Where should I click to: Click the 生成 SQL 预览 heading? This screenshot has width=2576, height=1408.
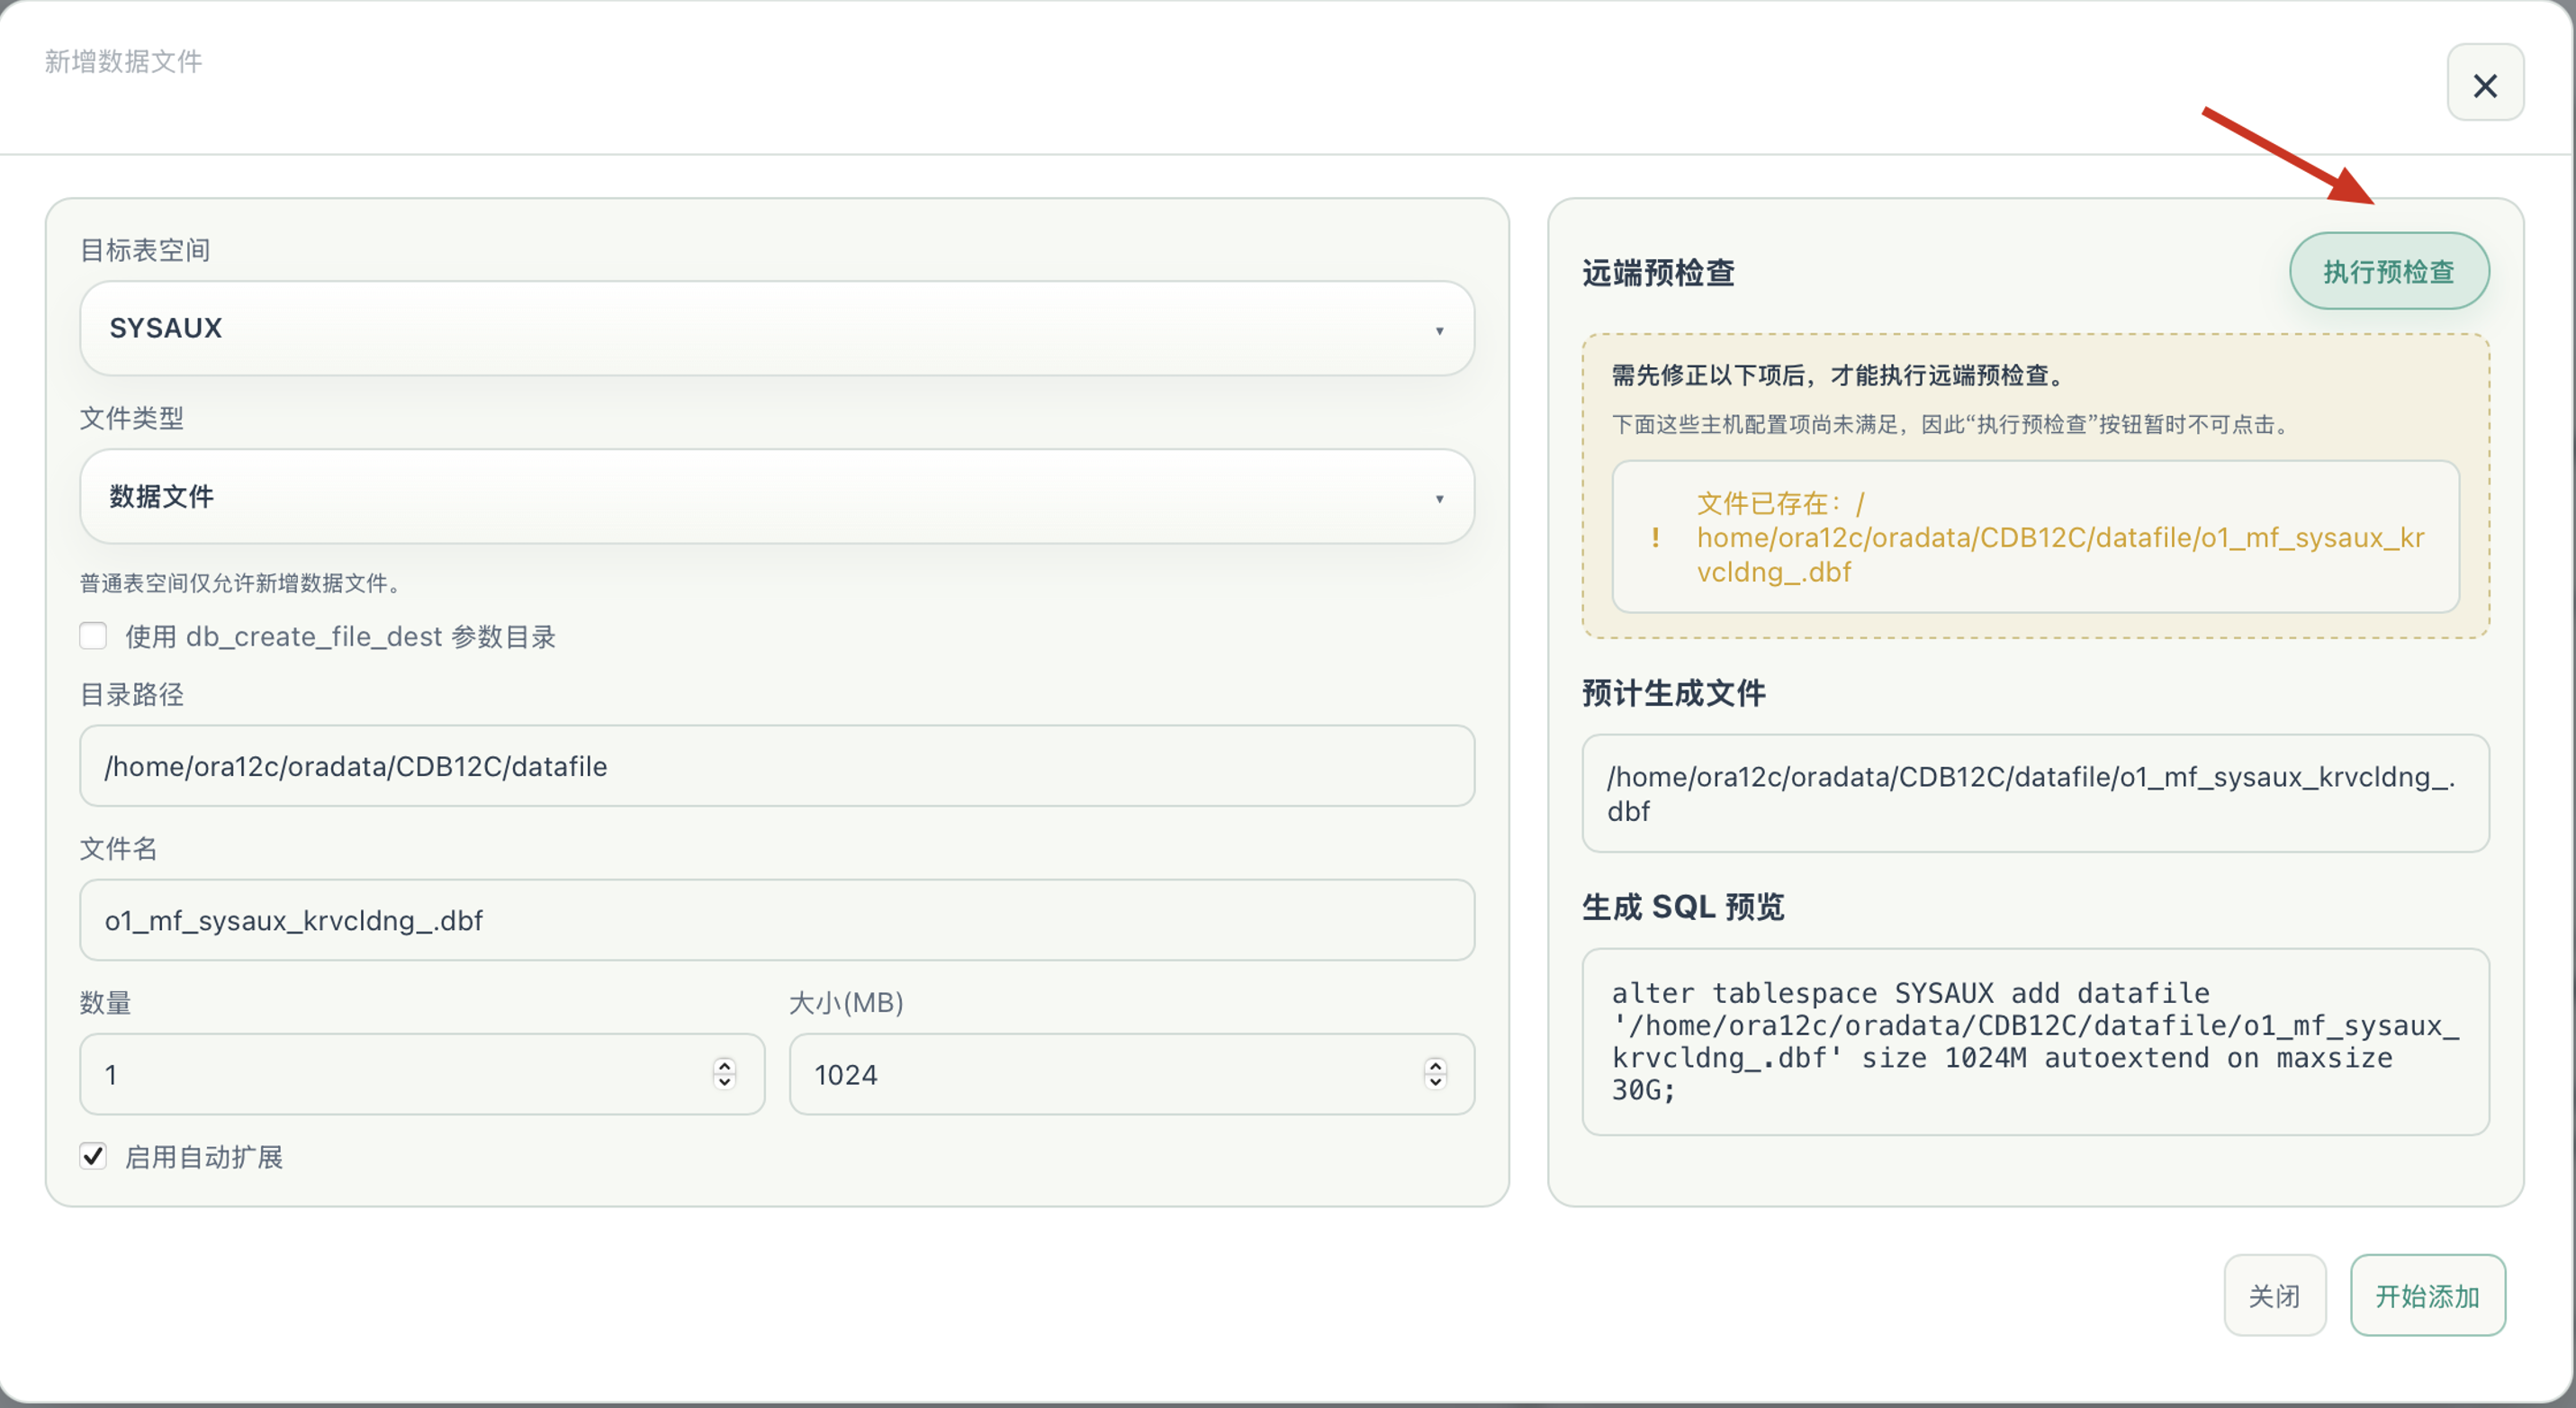[1683, 907]
